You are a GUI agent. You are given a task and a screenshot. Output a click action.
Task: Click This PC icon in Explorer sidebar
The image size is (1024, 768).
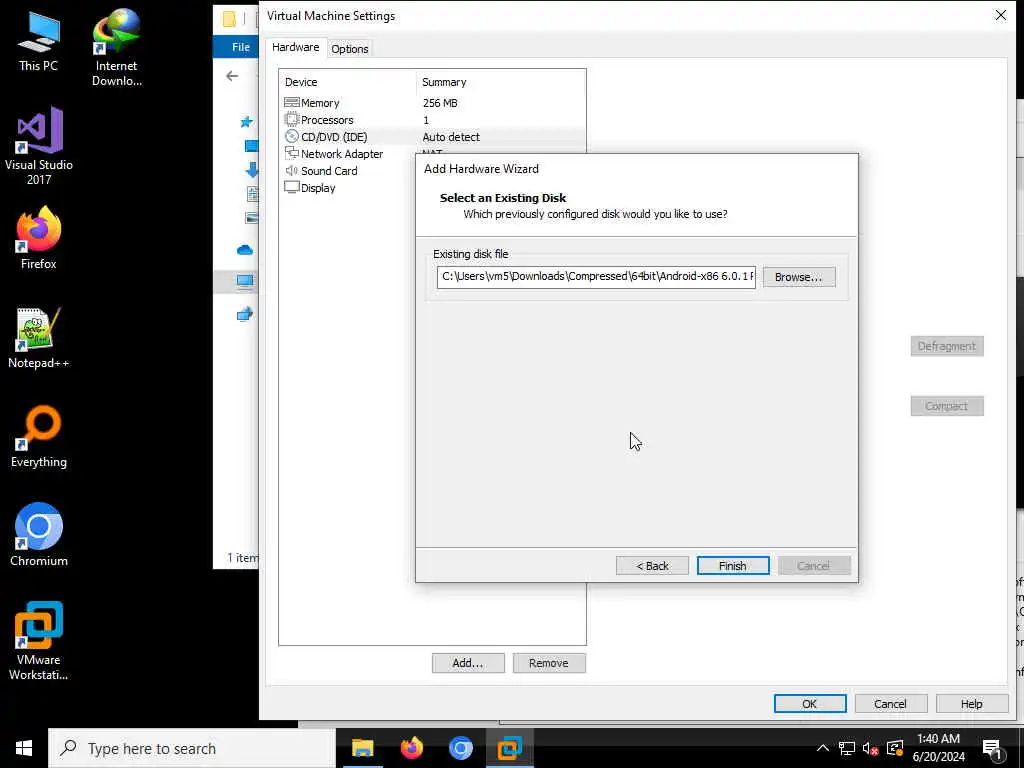[245, 281]
